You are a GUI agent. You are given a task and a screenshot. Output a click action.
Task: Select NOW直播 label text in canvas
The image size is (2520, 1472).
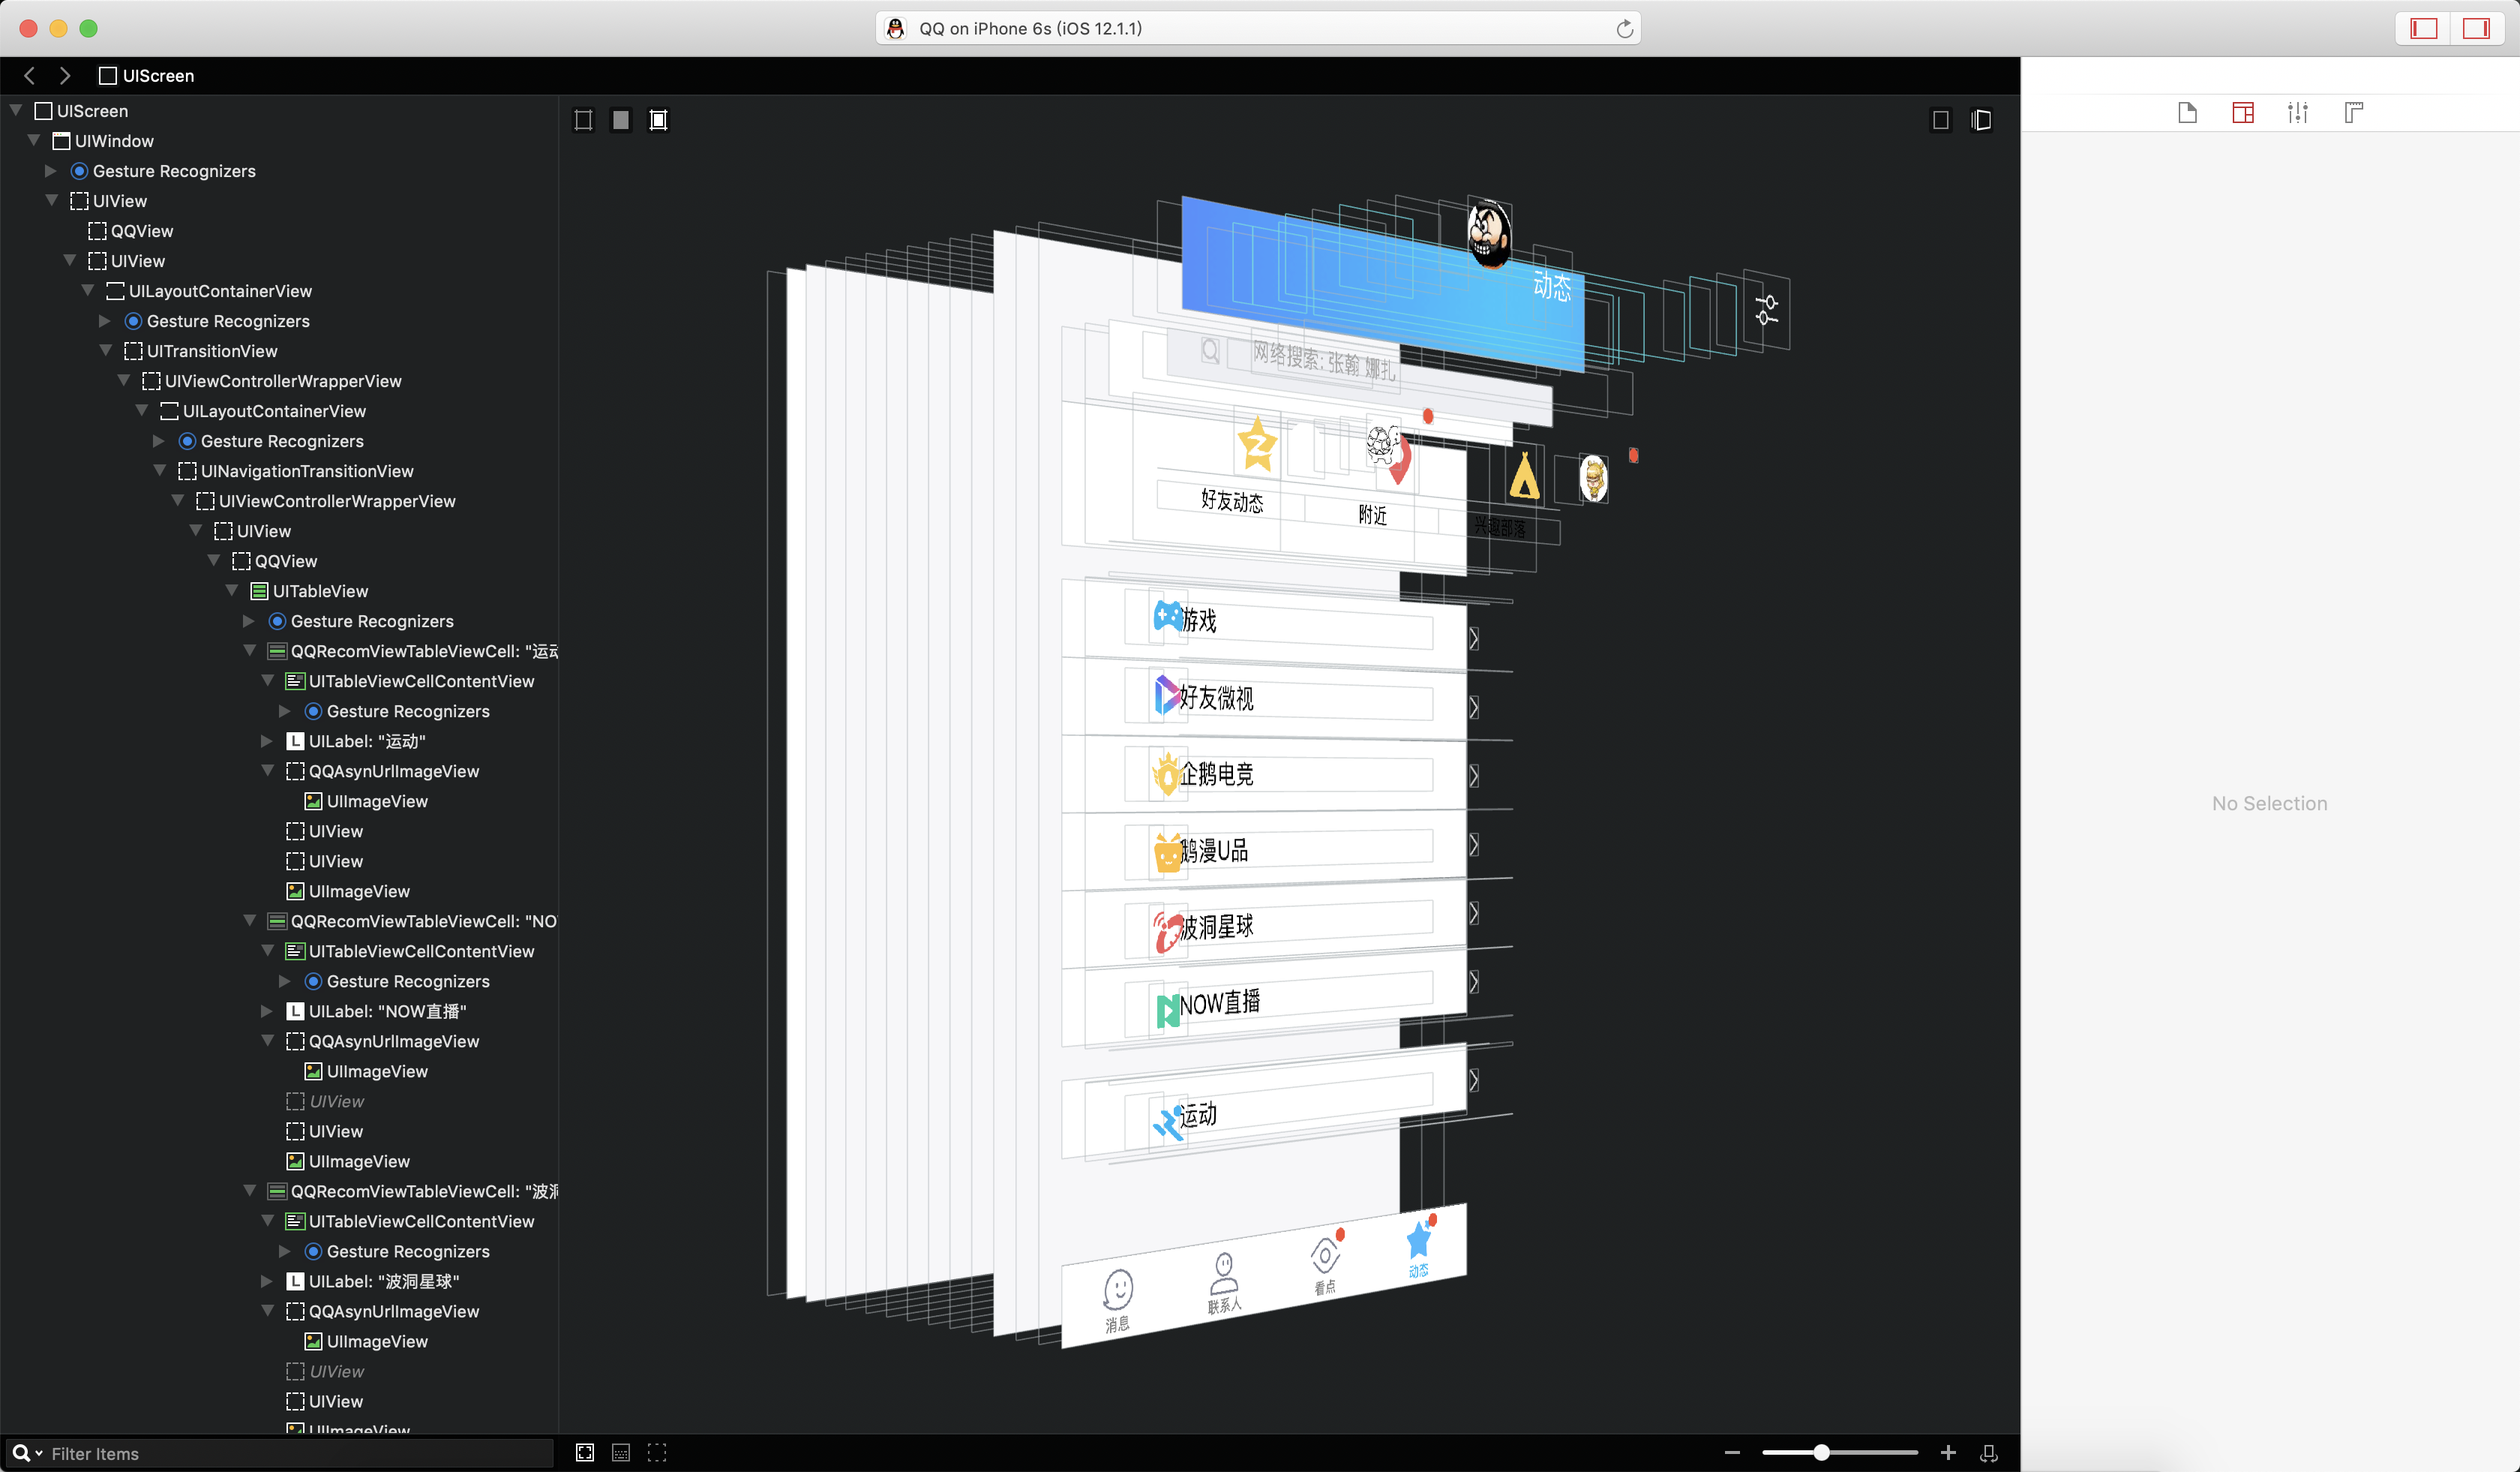tap(1219, 1003)
